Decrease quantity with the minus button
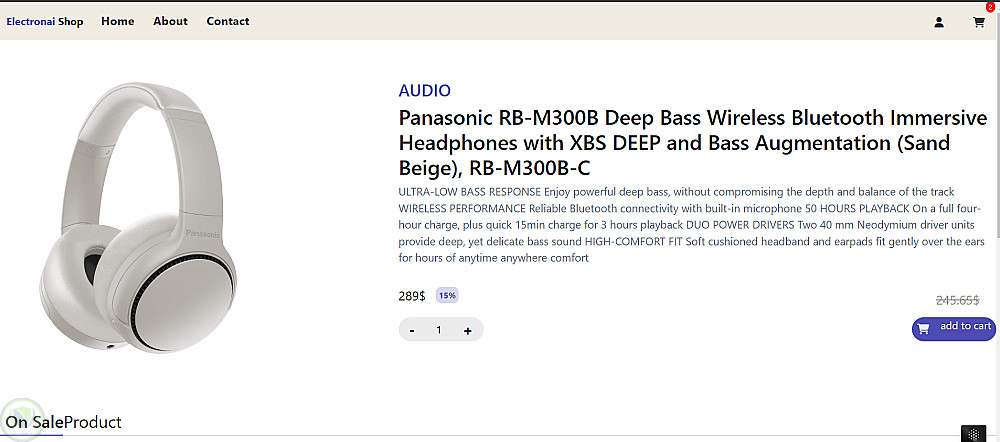Viewport: 1000px width, 442px height. pos(412,330)
